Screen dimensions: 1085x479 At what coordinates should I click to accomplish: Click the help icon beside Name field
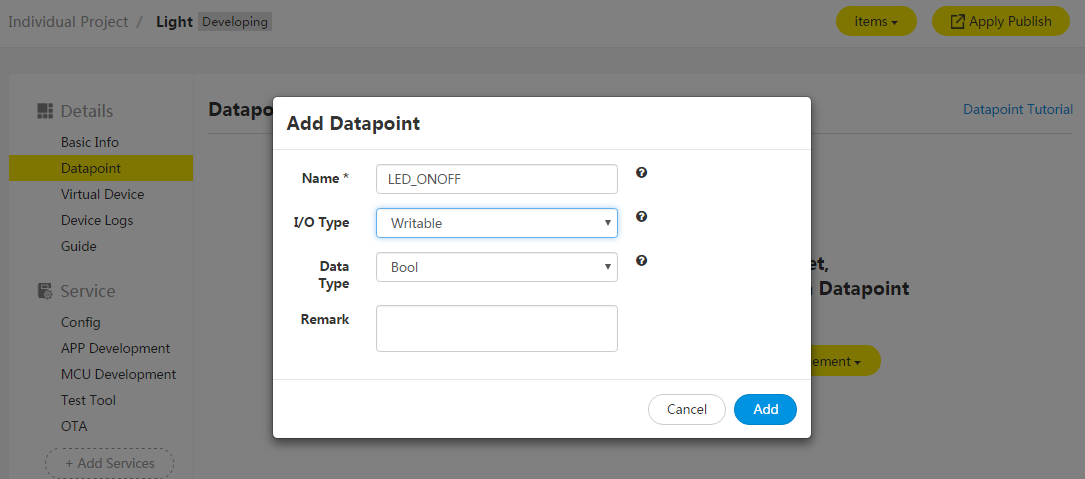point(641,172)
